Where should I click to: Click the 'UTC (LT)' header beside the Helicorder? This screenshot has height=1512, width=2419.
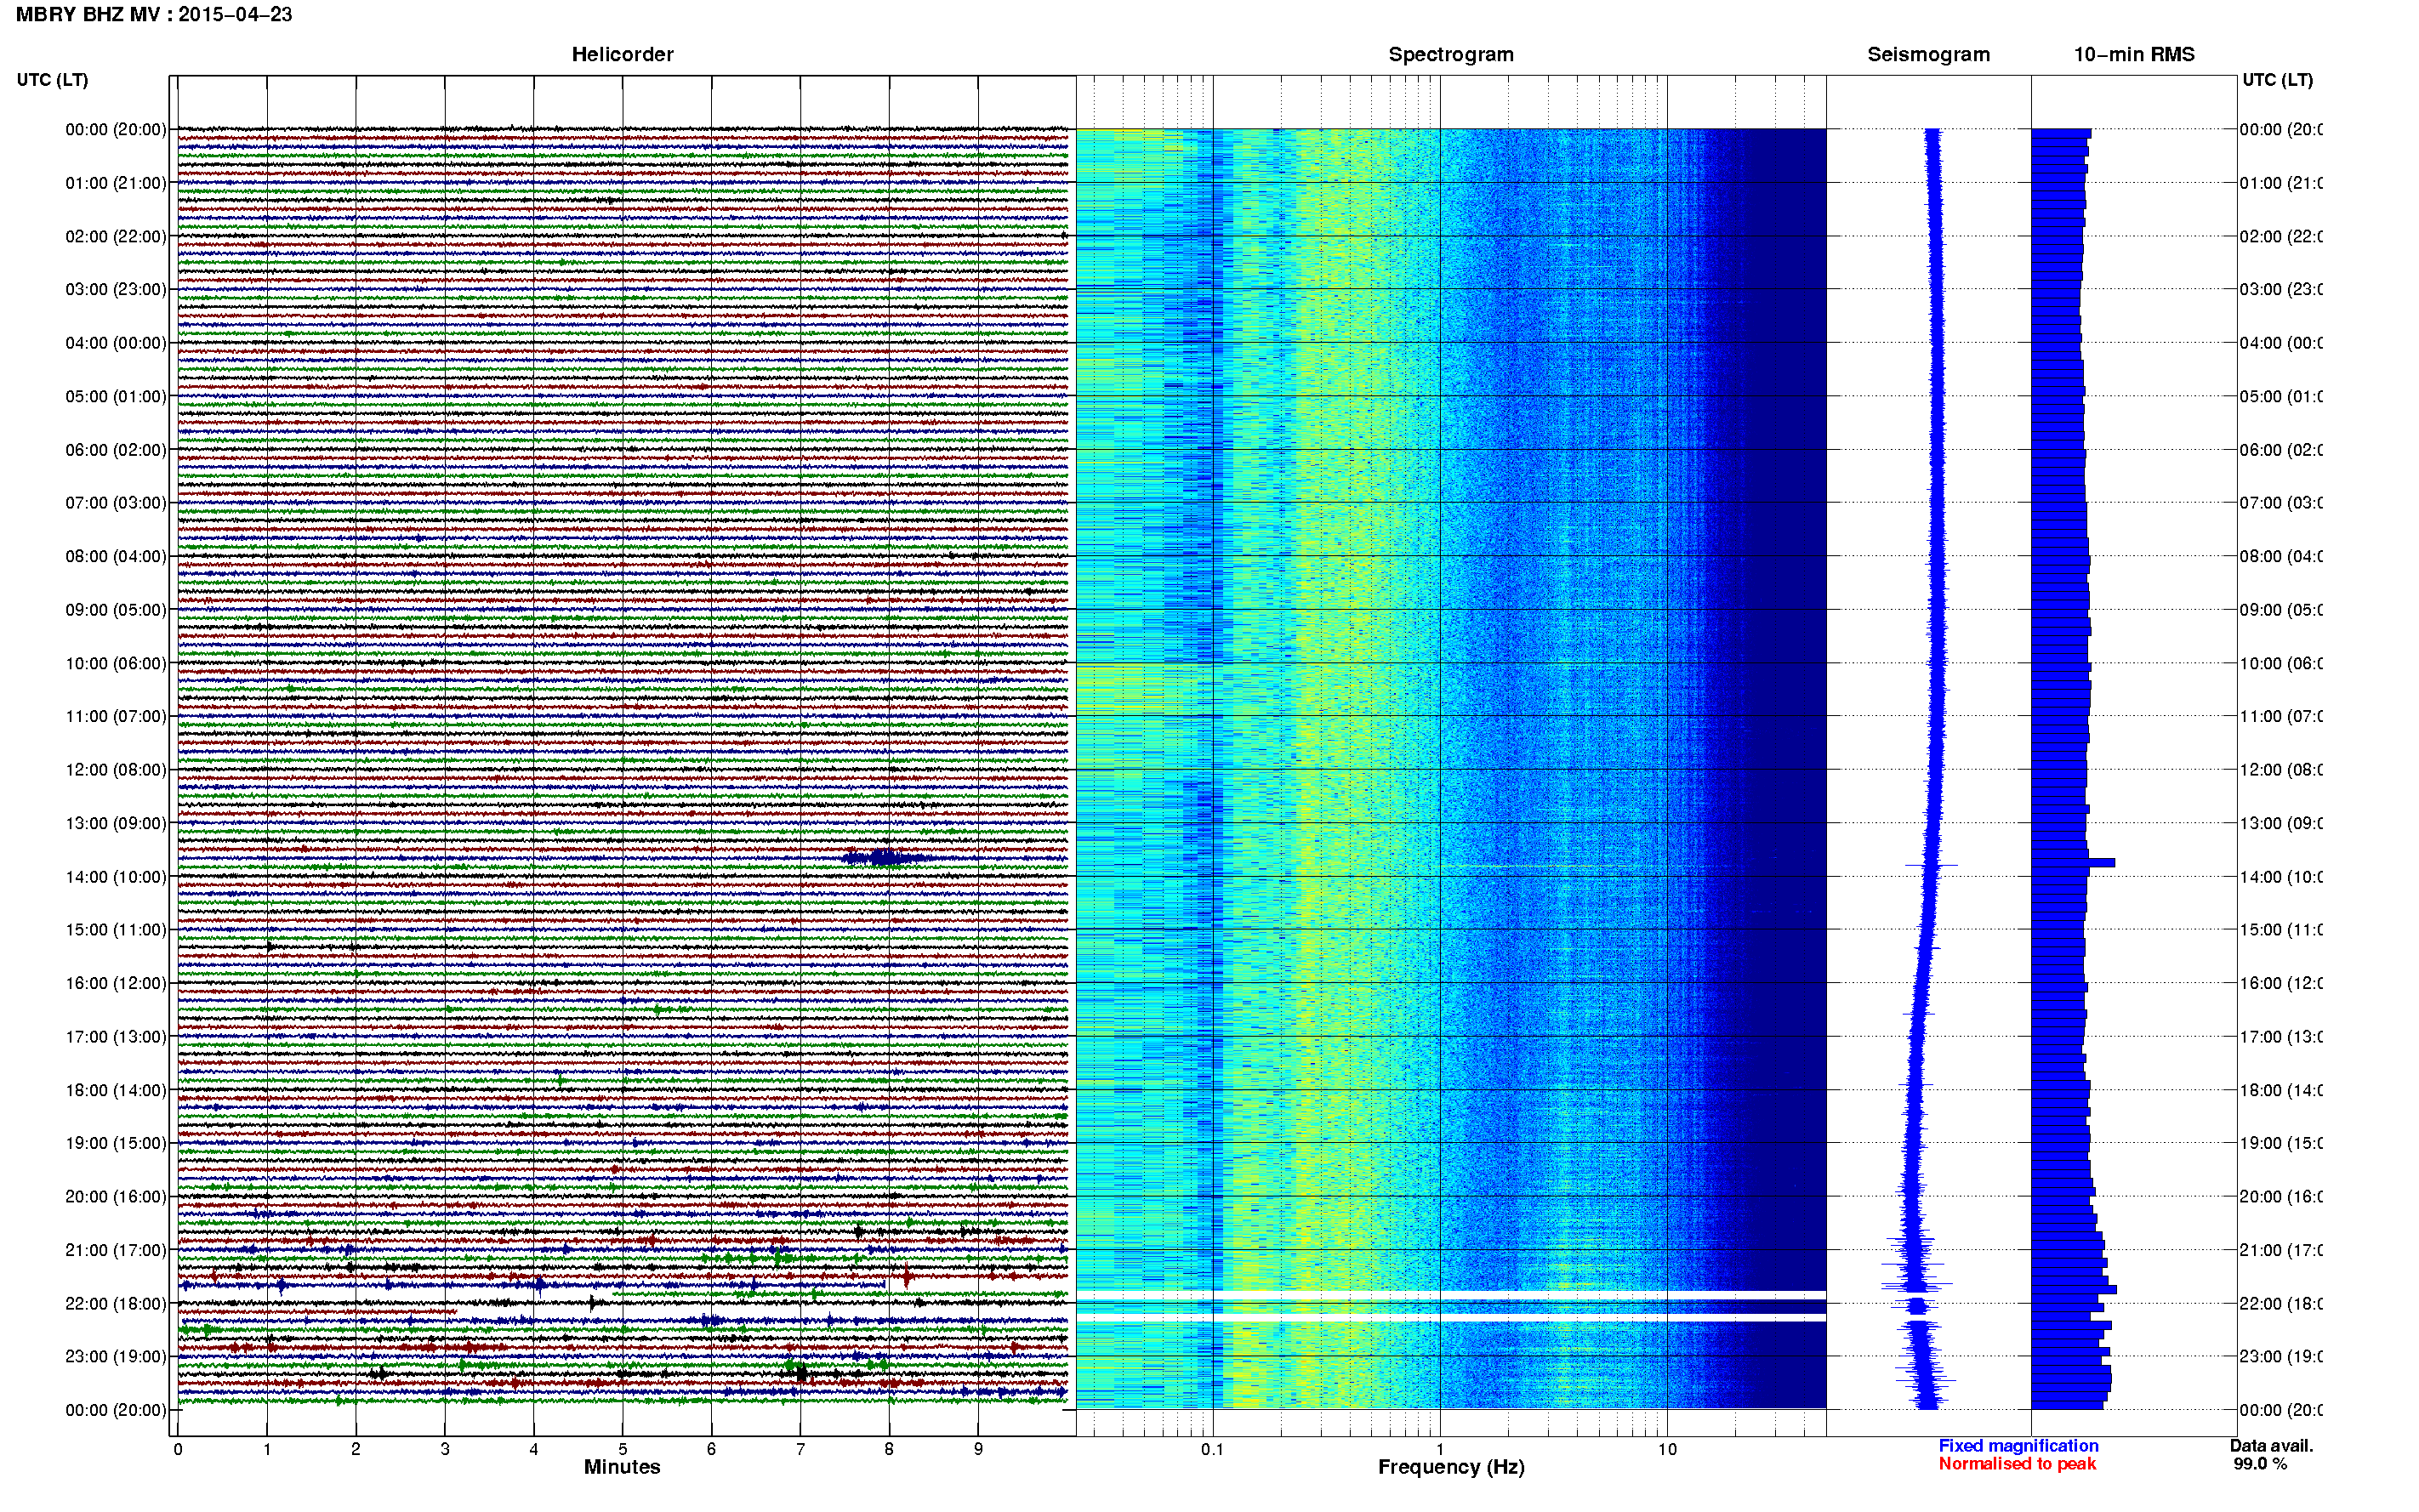(52, 79)
